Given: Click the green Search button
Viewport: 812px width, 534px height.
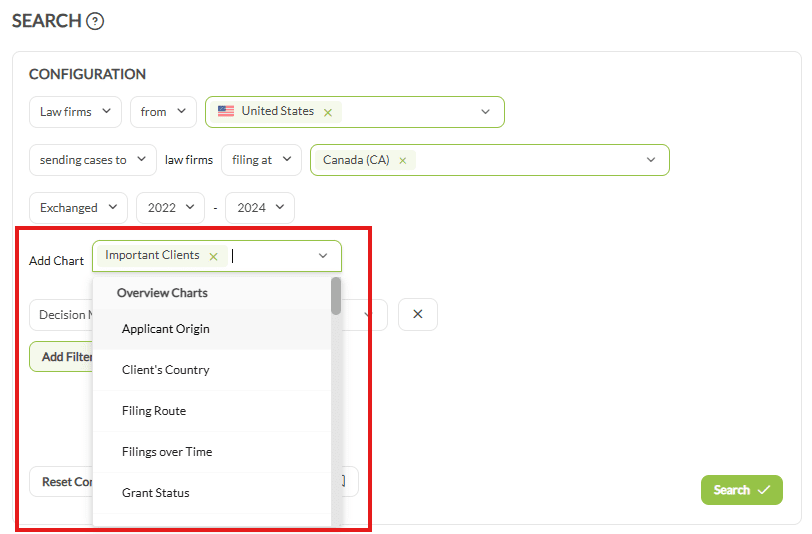Looking at the screenshot, I should tap(742, 490).
